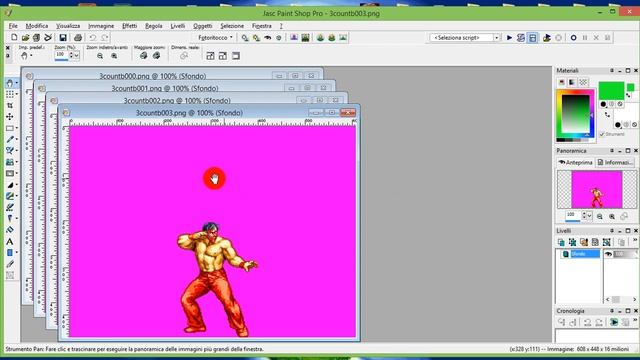The width and height of the screenshot is (640, 360).
Task: Click the zoom out icon in Panoramica panel
Action: tap(600, 216)
